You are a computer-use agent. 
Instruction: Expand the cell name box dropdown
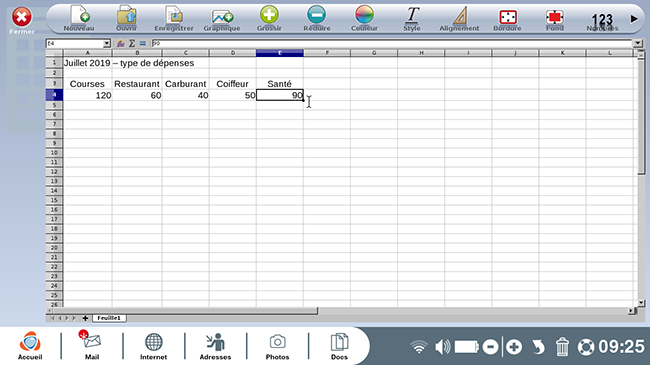pyautogui.click(x=107, y=44)
